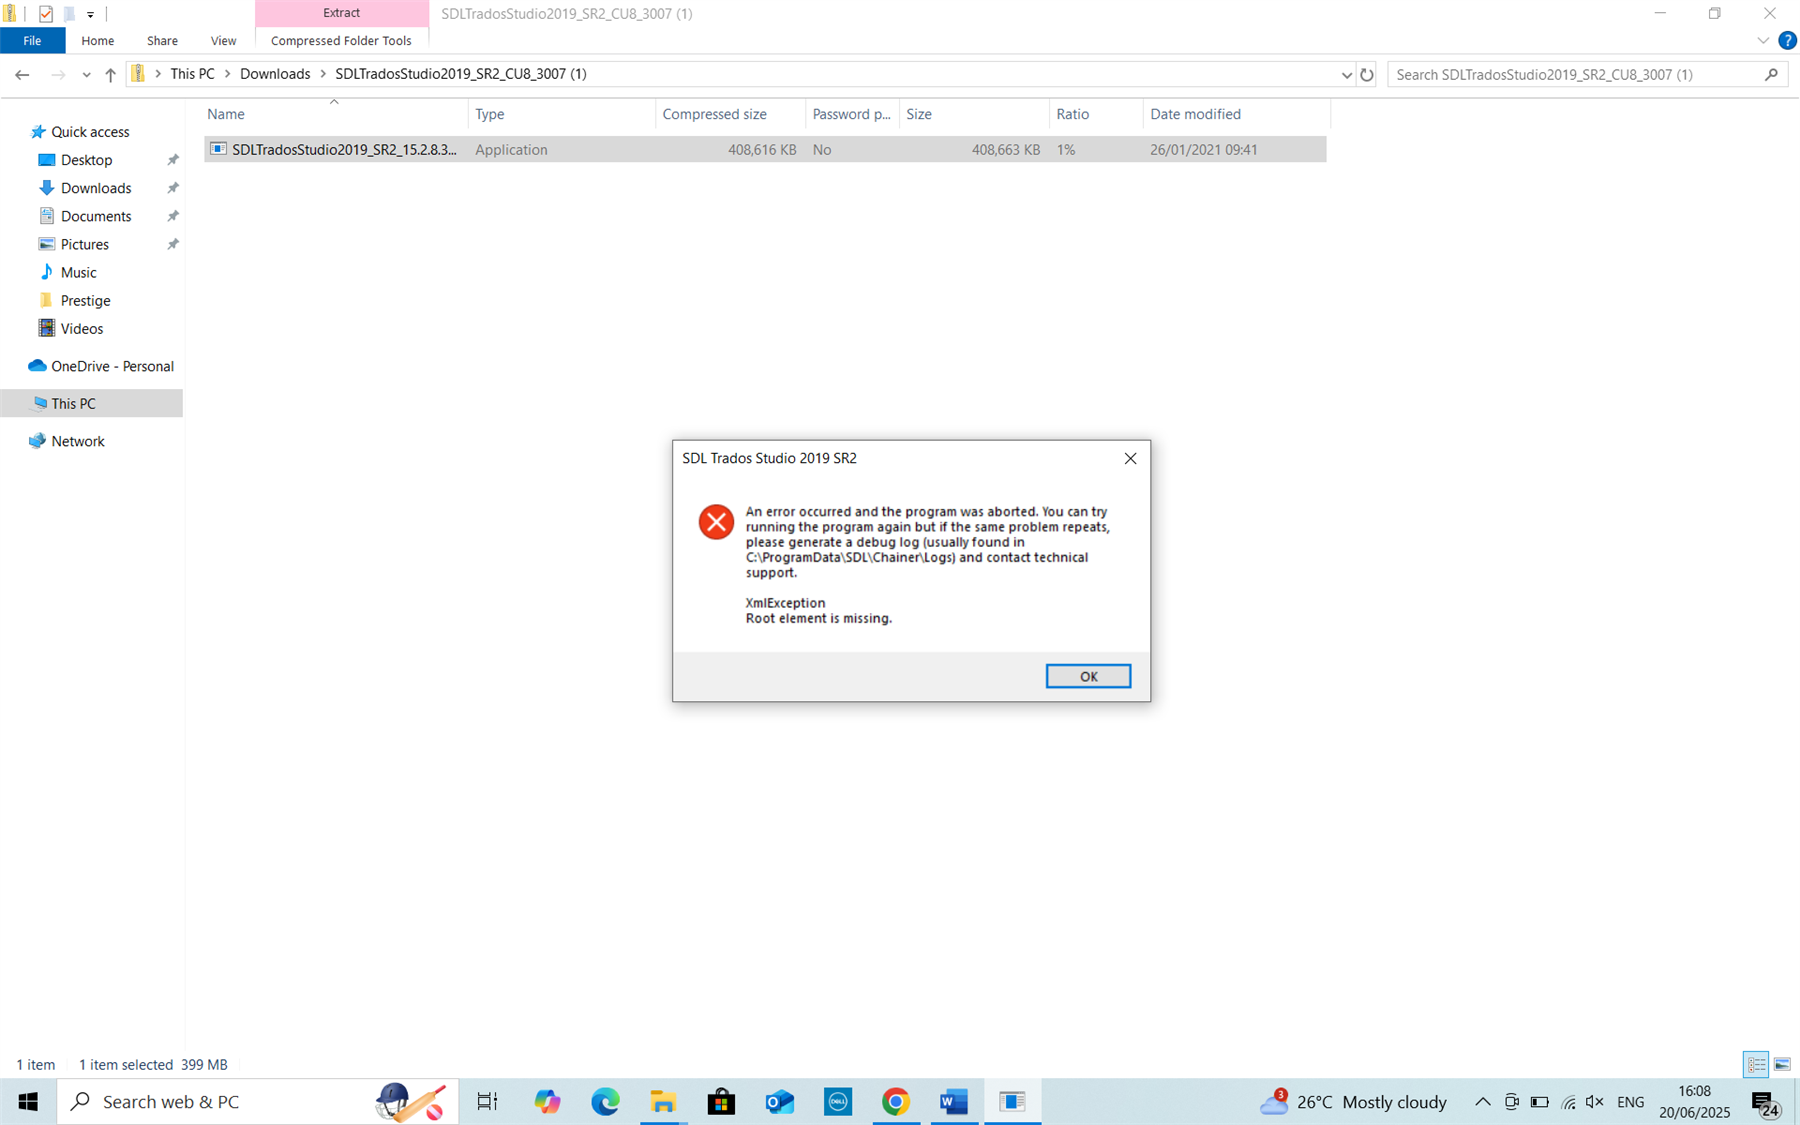Open the address bar history dropdown

coord(1345,74)
